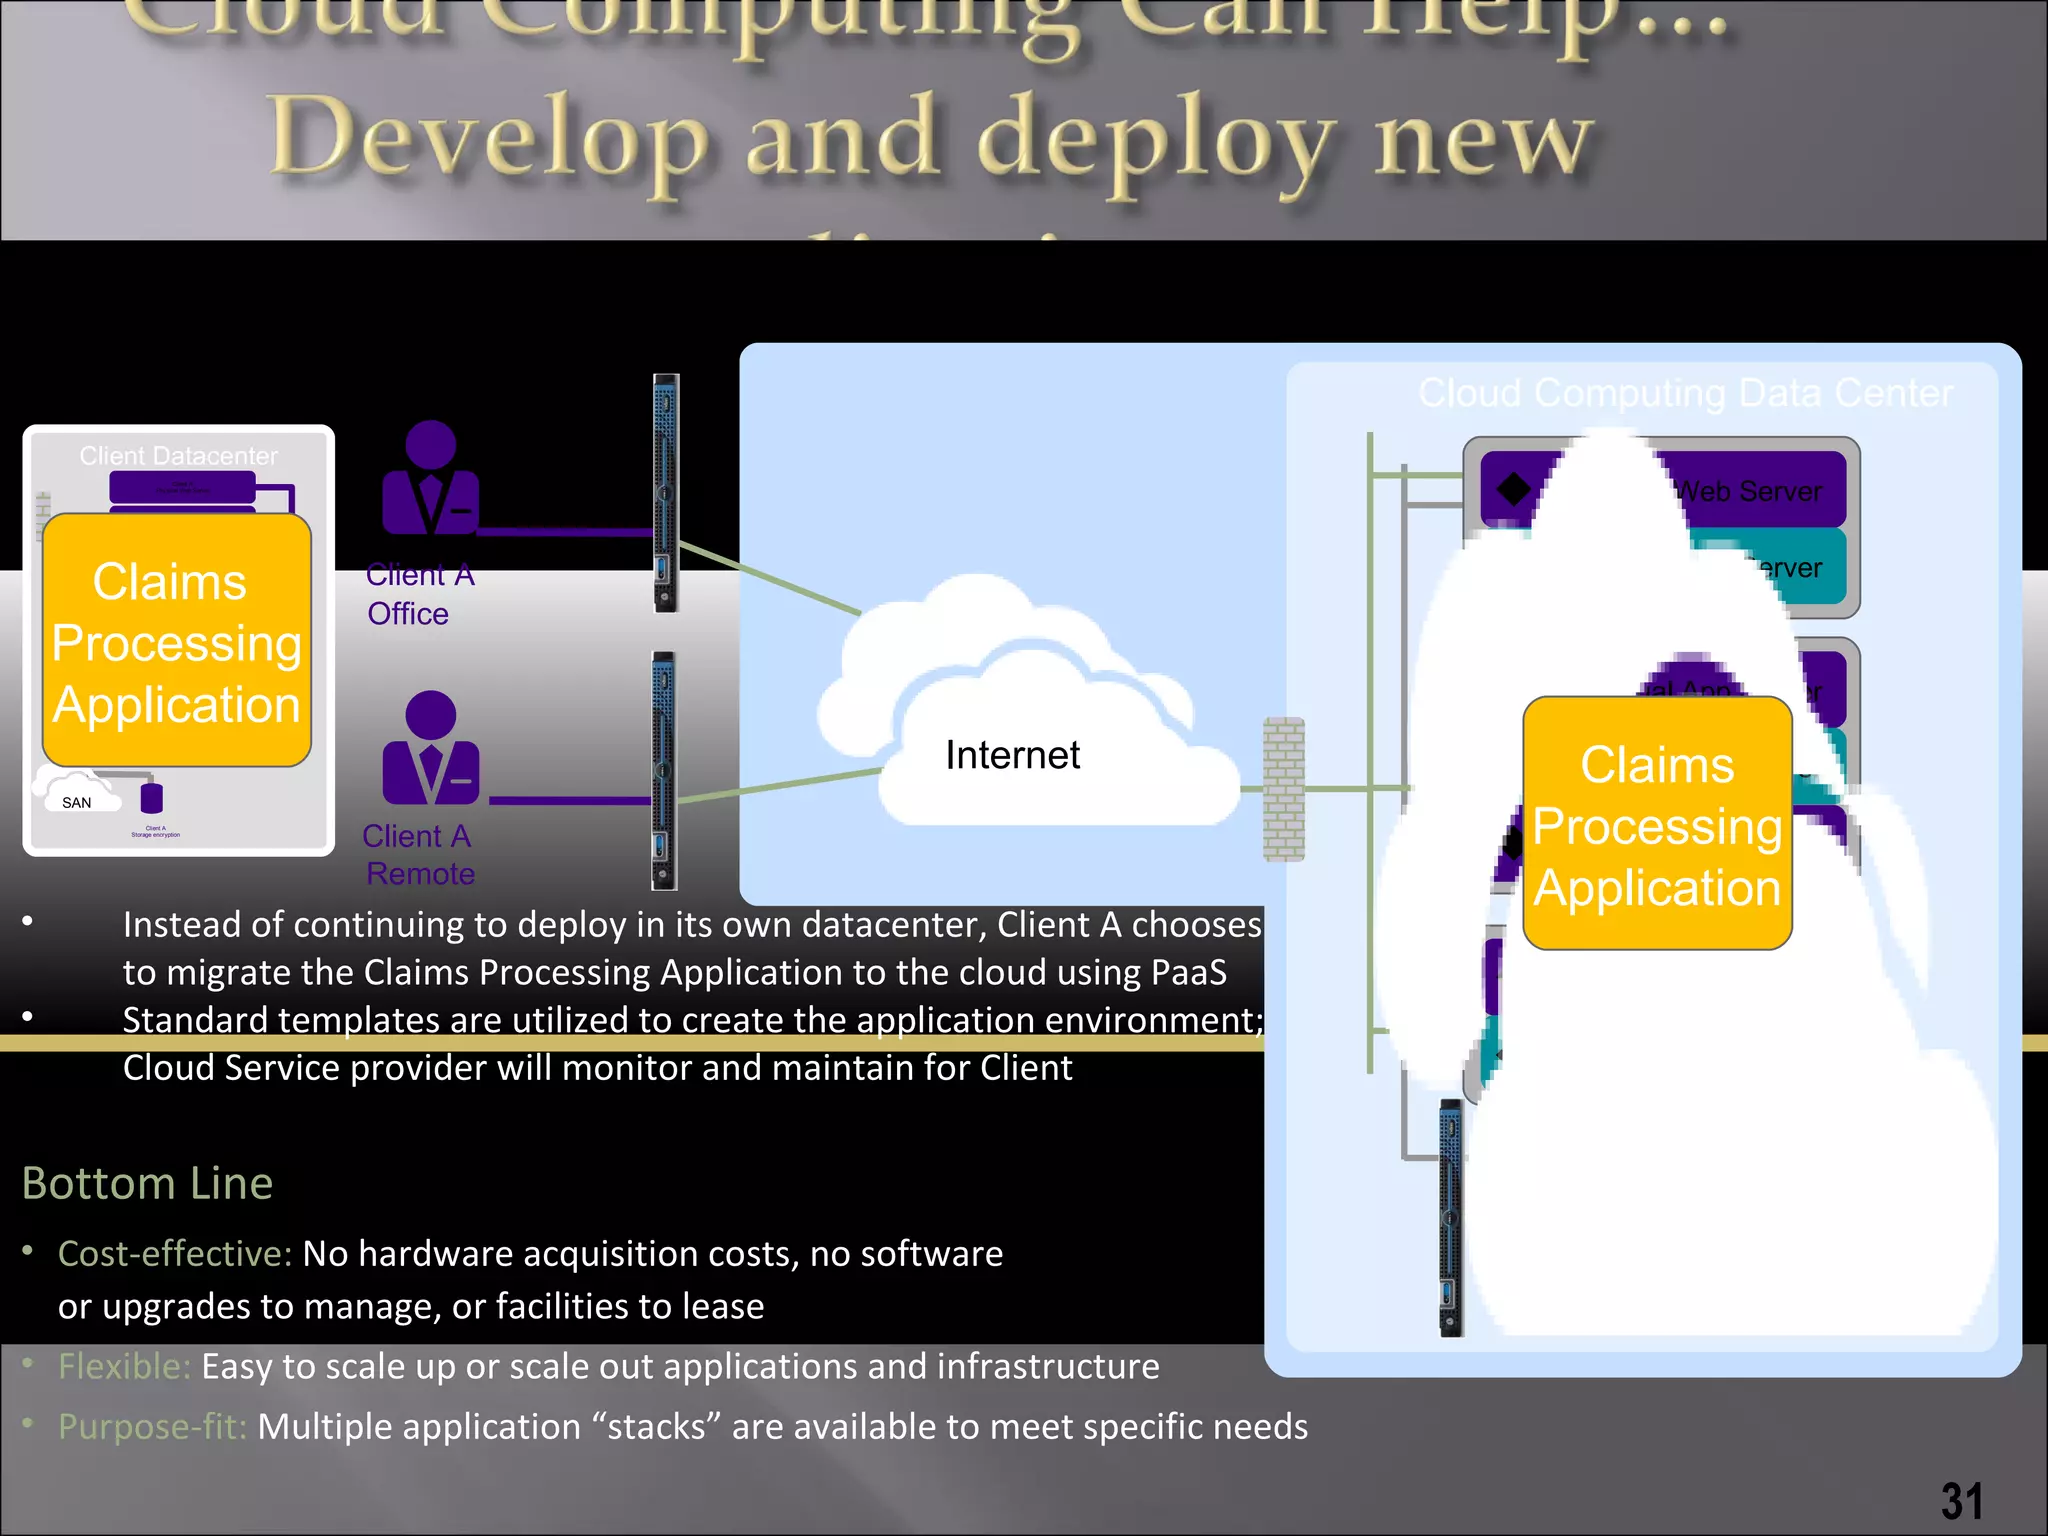Click the 'Develop and deploy new' title text
The height and width of the screenshot is (1536, 2048).
coord(930,140)
